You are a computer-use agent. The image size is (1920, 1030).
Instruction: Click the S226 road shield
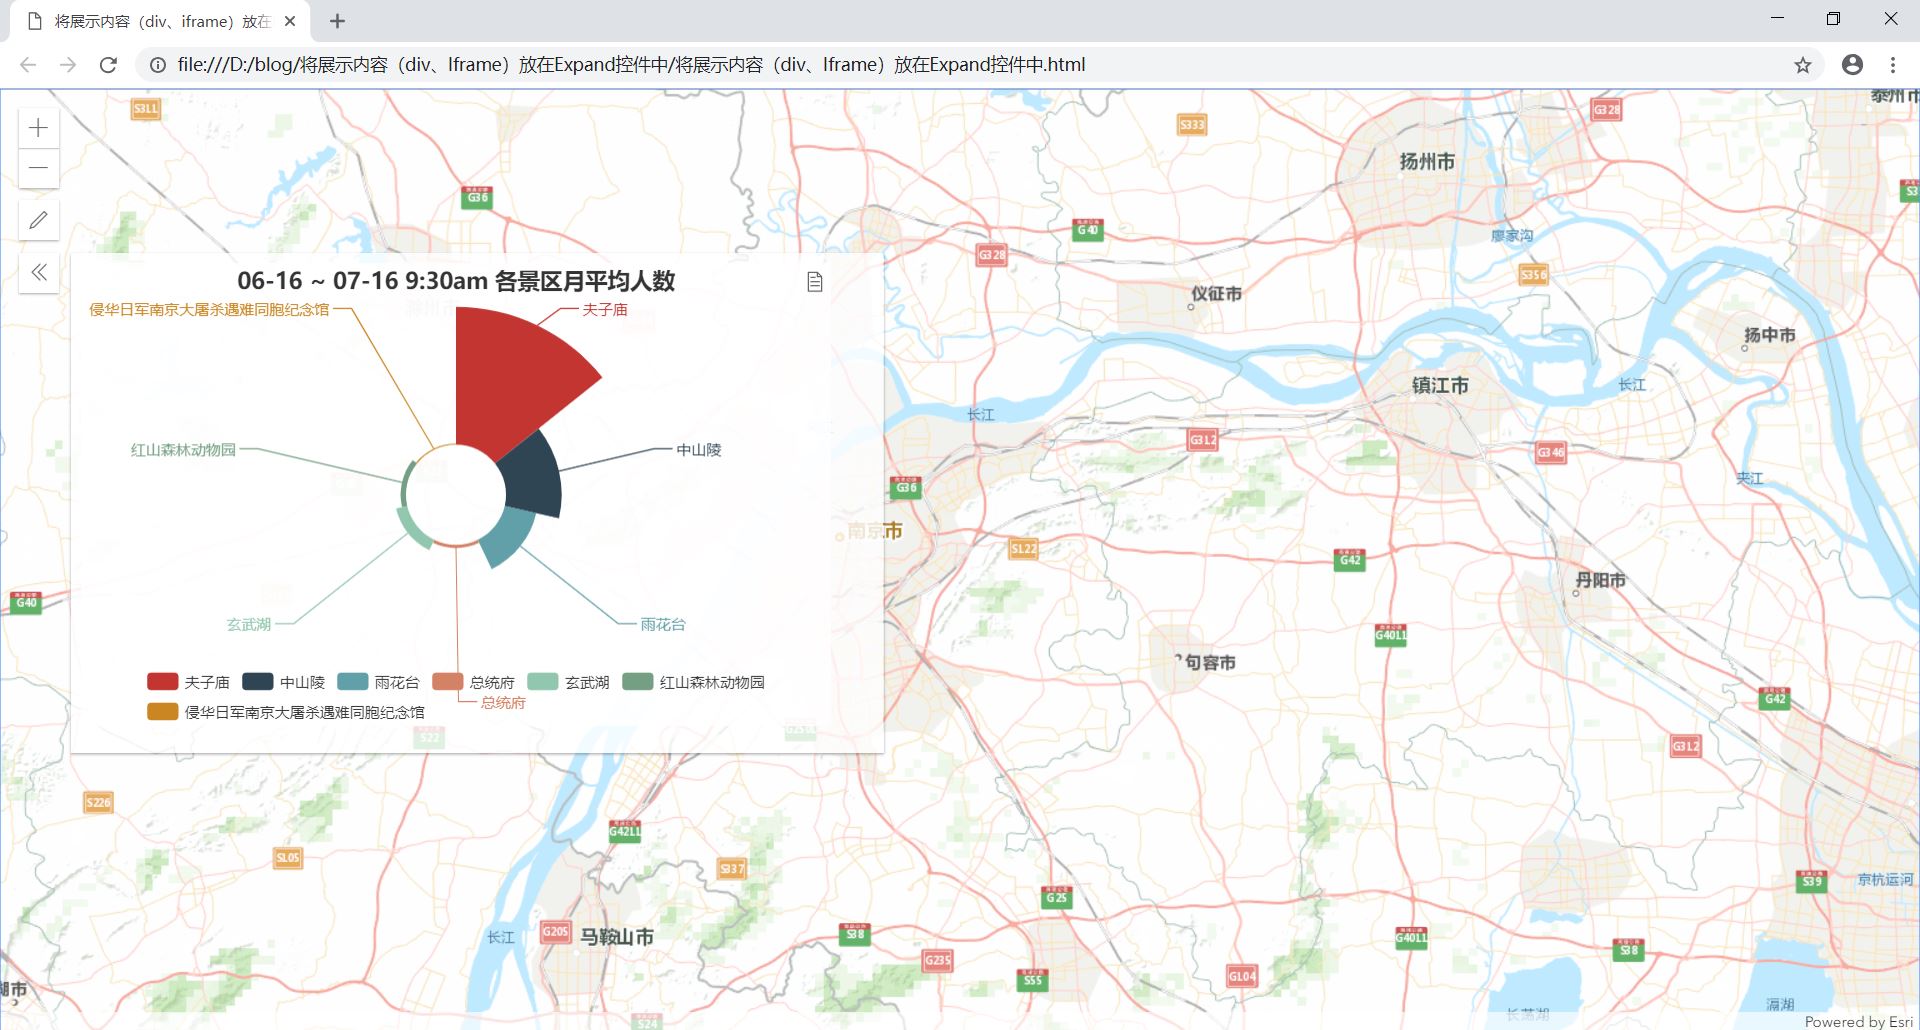[x=98, y=803]
